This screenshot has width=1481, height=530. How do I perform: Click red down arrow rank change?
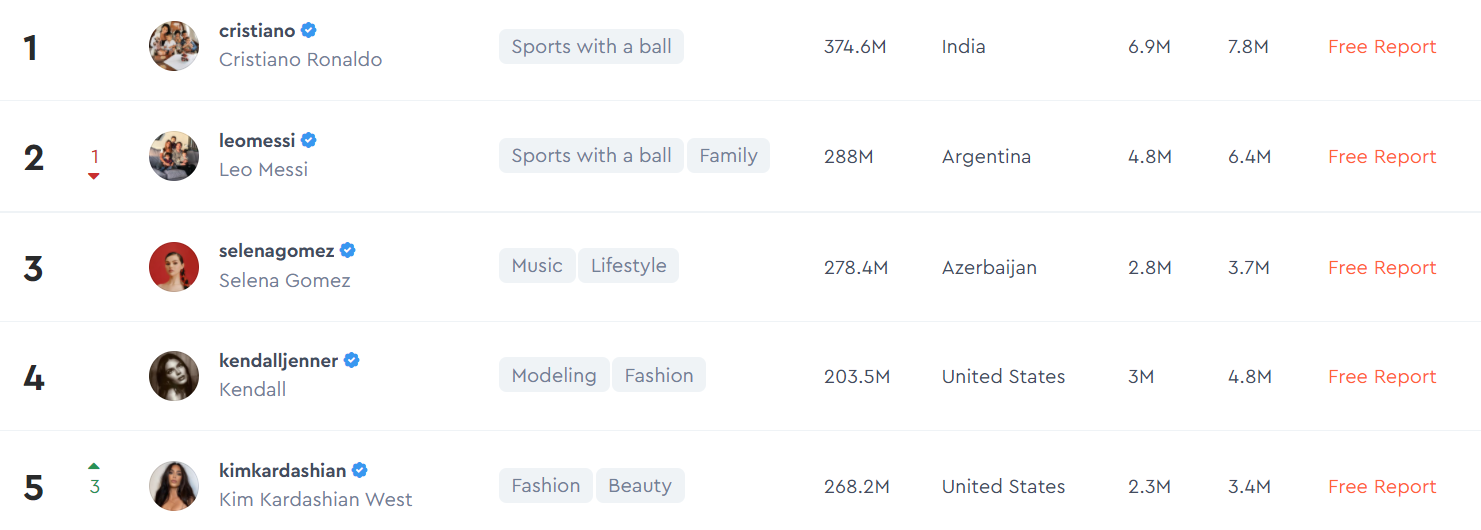94,176
